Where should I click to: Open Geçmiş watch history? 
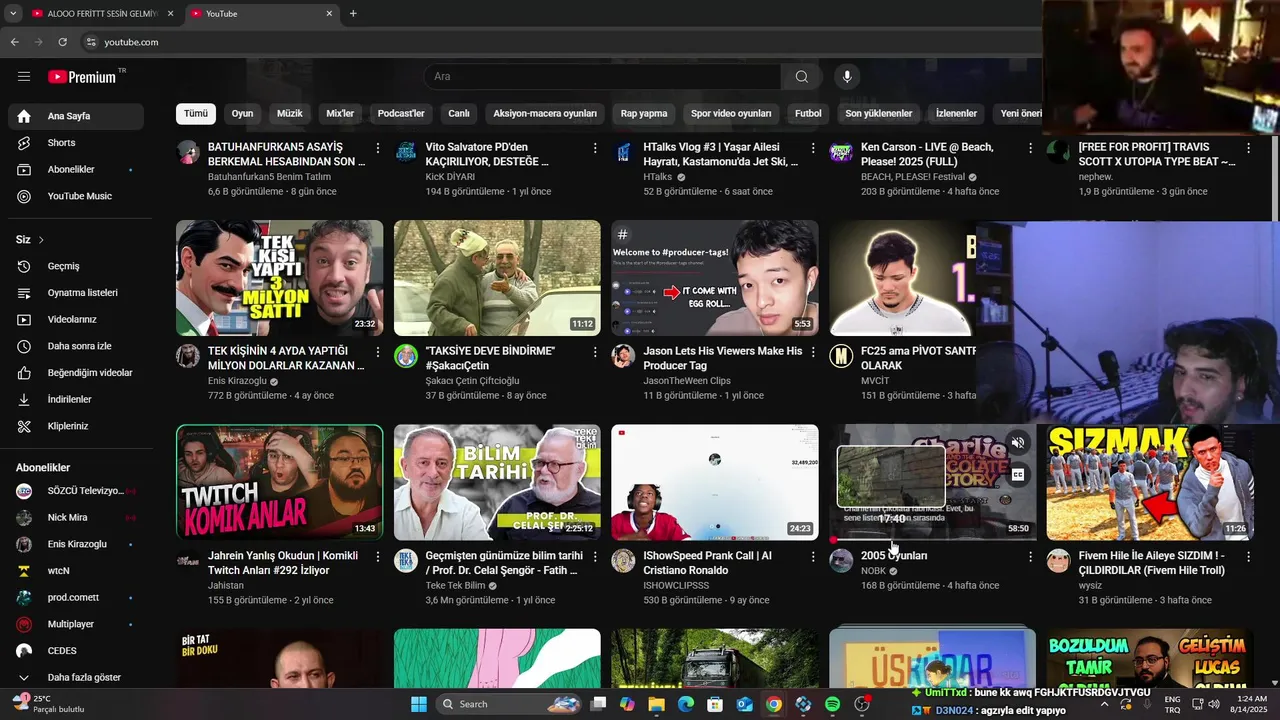76,266
